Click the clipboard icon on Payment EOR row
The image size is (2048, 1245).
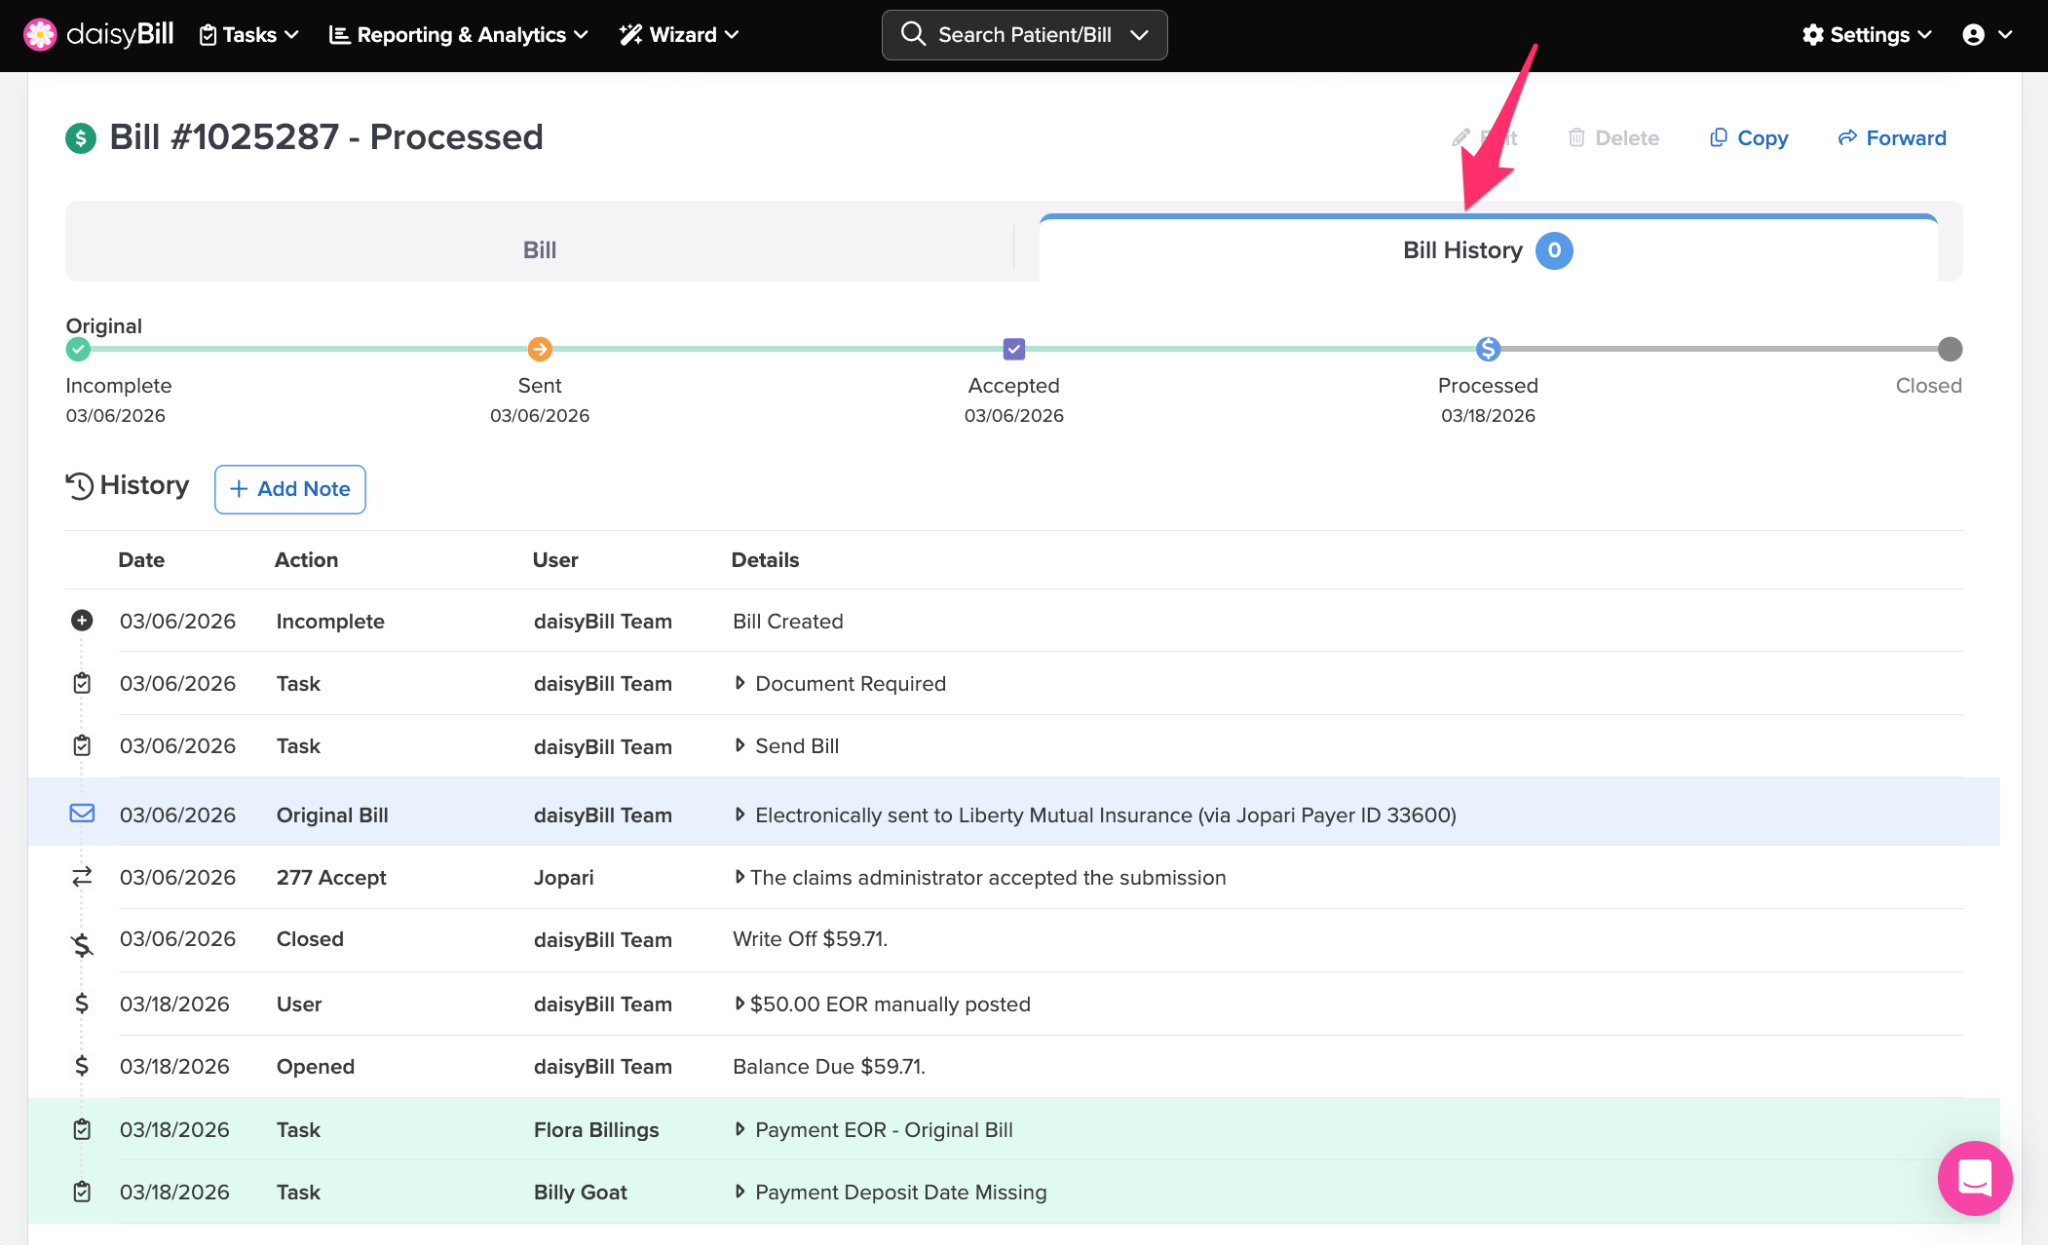82,1129
